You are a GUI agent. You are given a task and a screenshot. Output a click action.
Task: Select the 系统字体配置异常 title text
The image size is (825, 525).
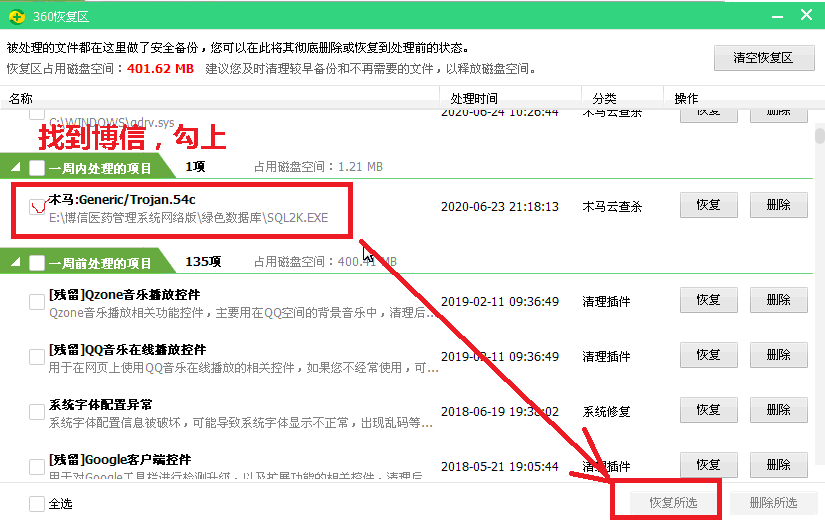click(x=100, y=405)
